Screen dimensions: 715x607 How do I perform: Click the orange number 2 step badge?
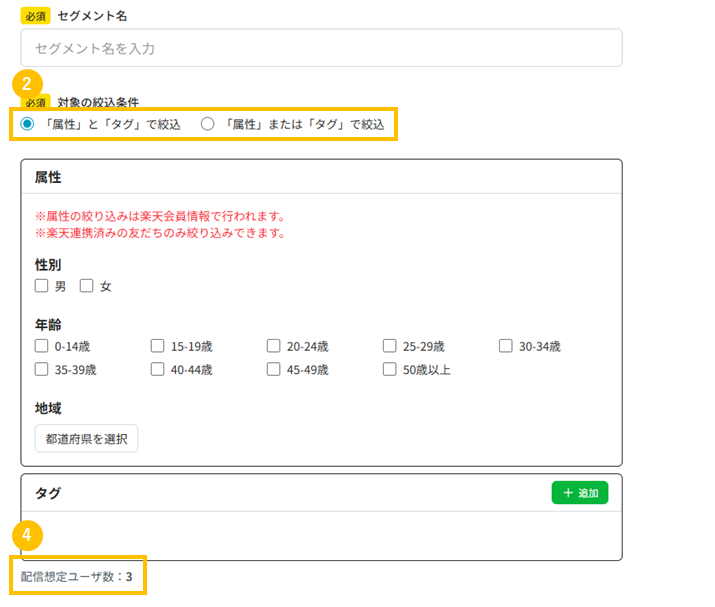pyautogui.click(x=27, y=84)
